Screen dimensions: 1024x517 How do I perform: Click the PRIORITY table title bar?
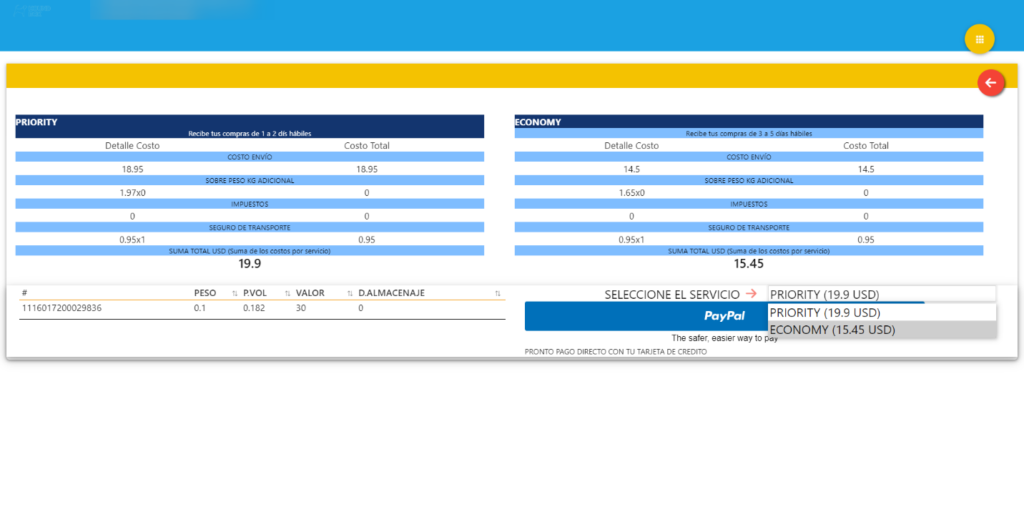coord(249,122)
